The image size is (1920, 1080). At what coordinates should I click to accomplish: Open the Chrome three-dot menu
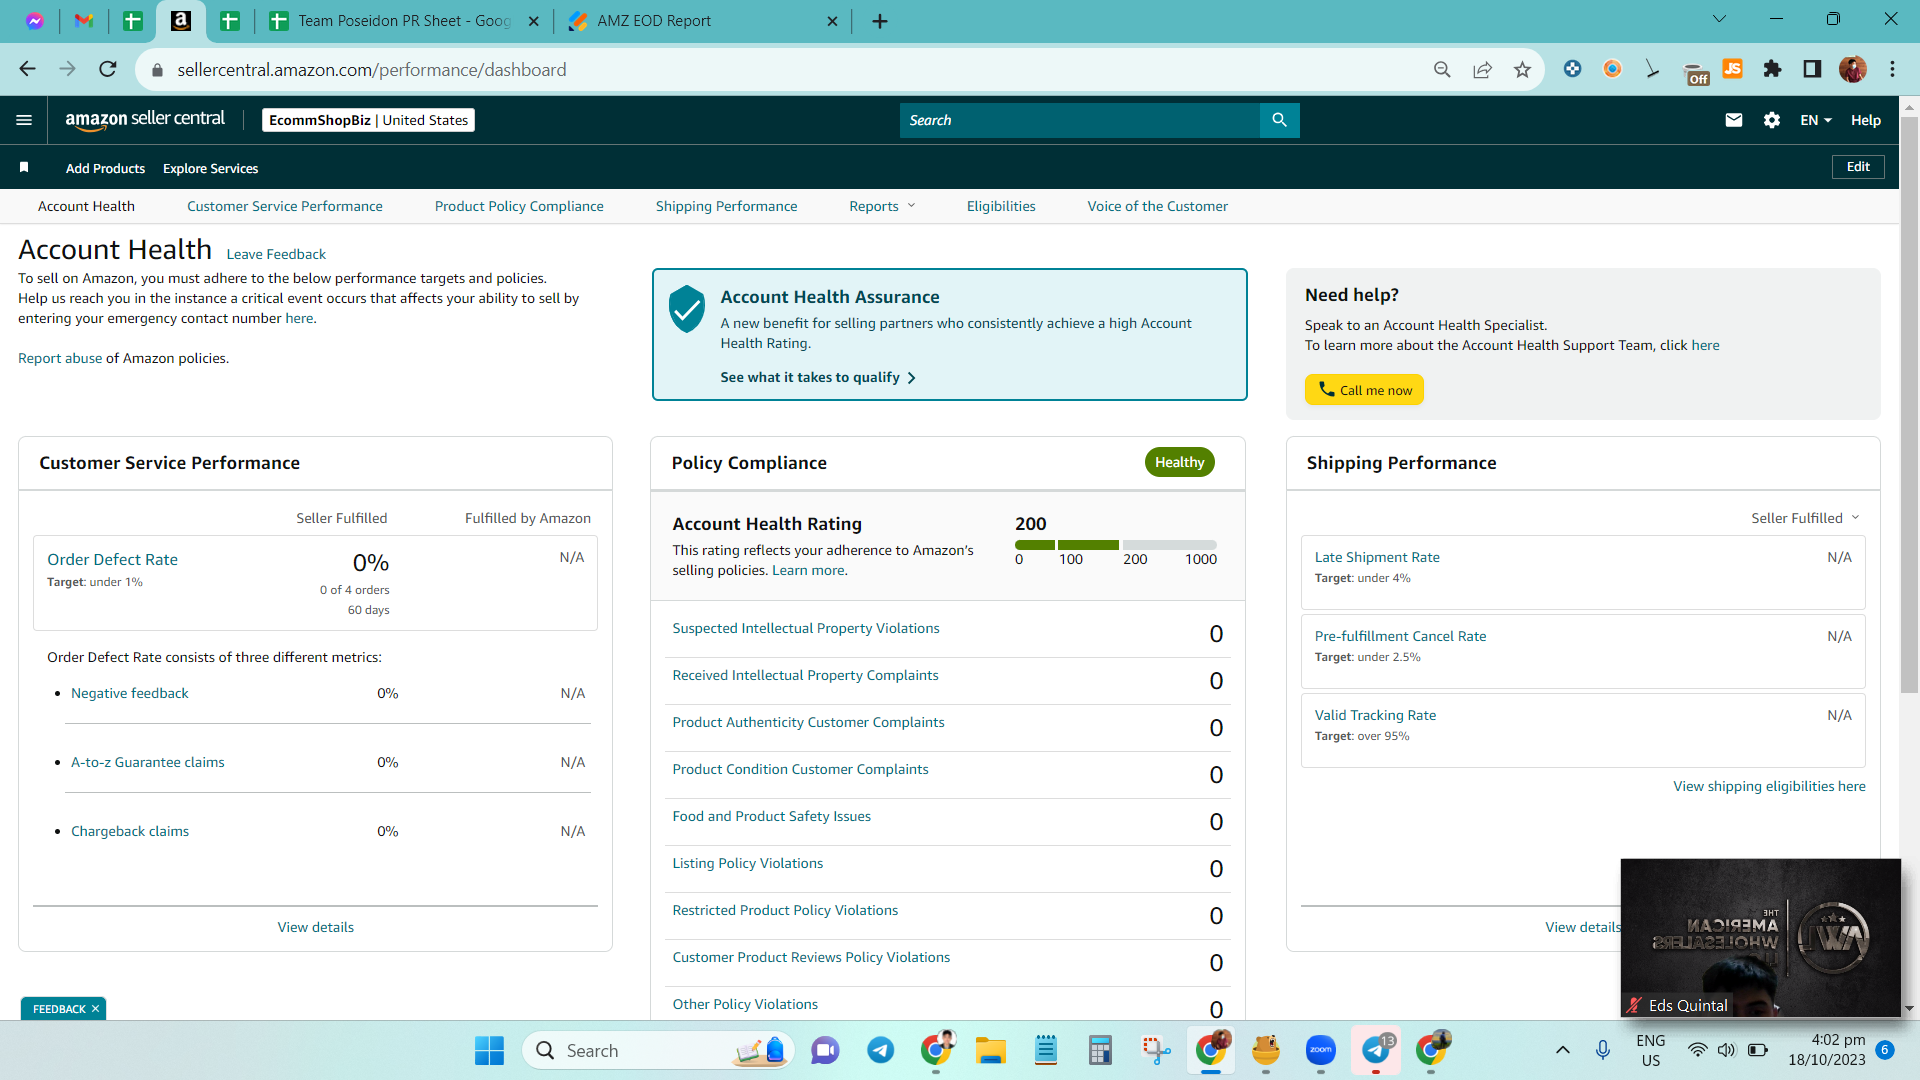[1892, 69]
